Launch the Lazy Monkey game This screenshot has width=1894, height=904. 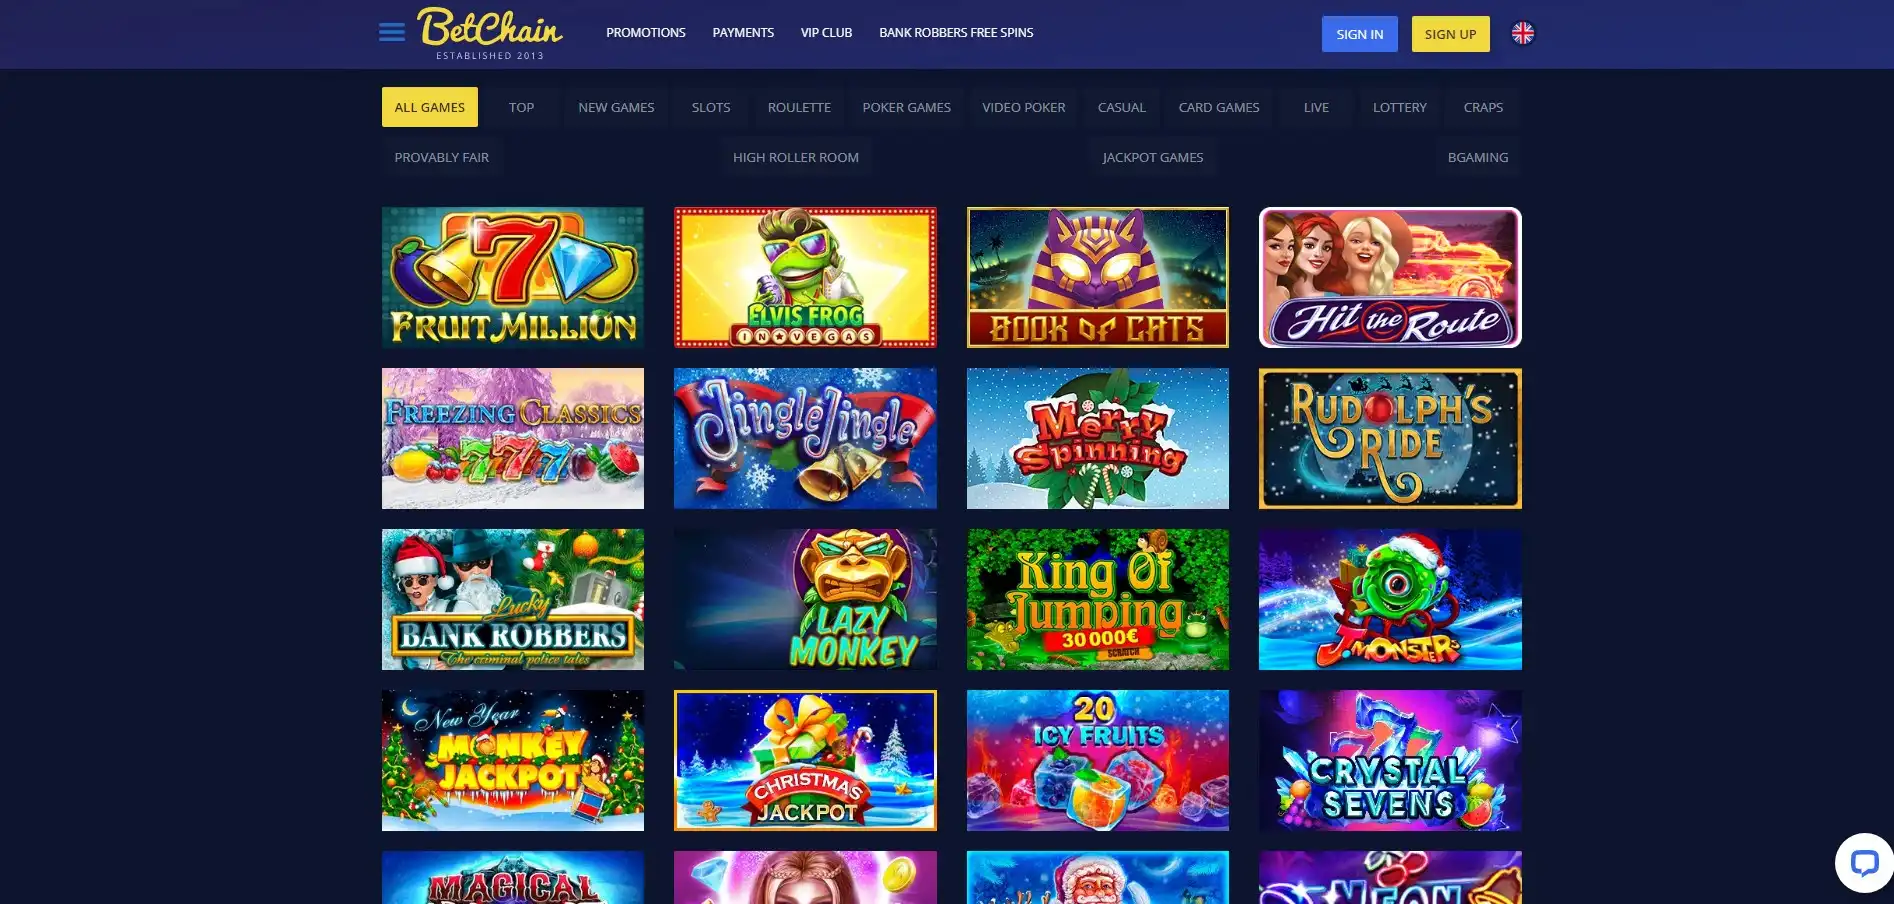[805, 599]
